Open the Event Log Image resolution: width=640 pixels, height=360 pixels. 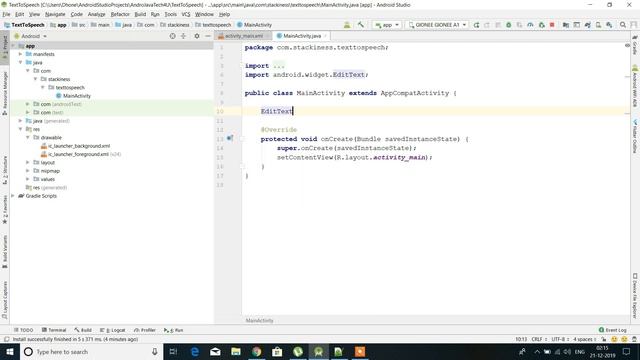point(613,330)
